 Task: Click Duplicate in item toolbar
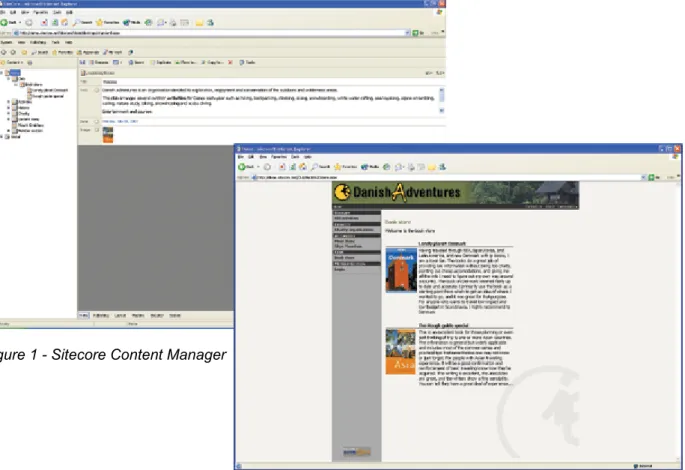(x=161, y=62)
